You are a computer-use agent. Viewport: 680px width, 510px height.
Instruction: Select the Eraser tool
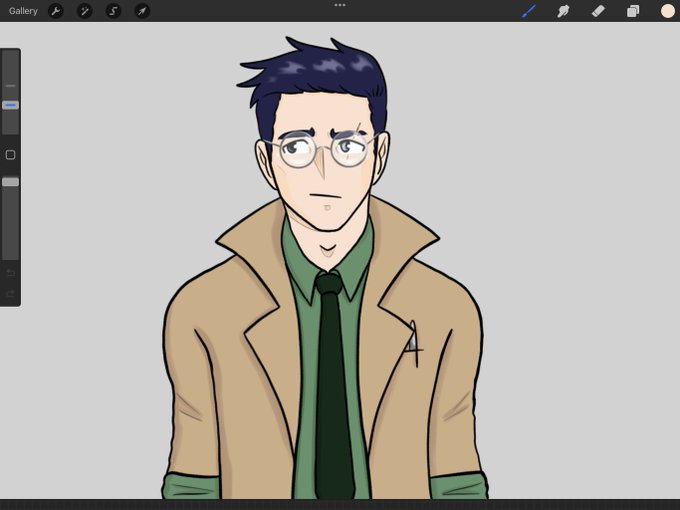point(598,11)
